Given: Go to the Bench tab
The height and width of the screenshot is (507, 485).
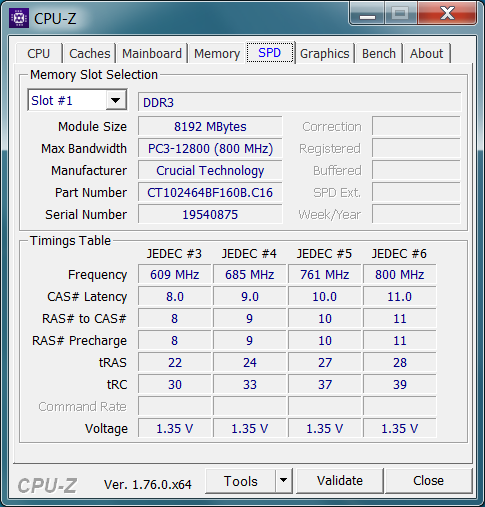Looking at the screenshot, I should tap(379, 53).
